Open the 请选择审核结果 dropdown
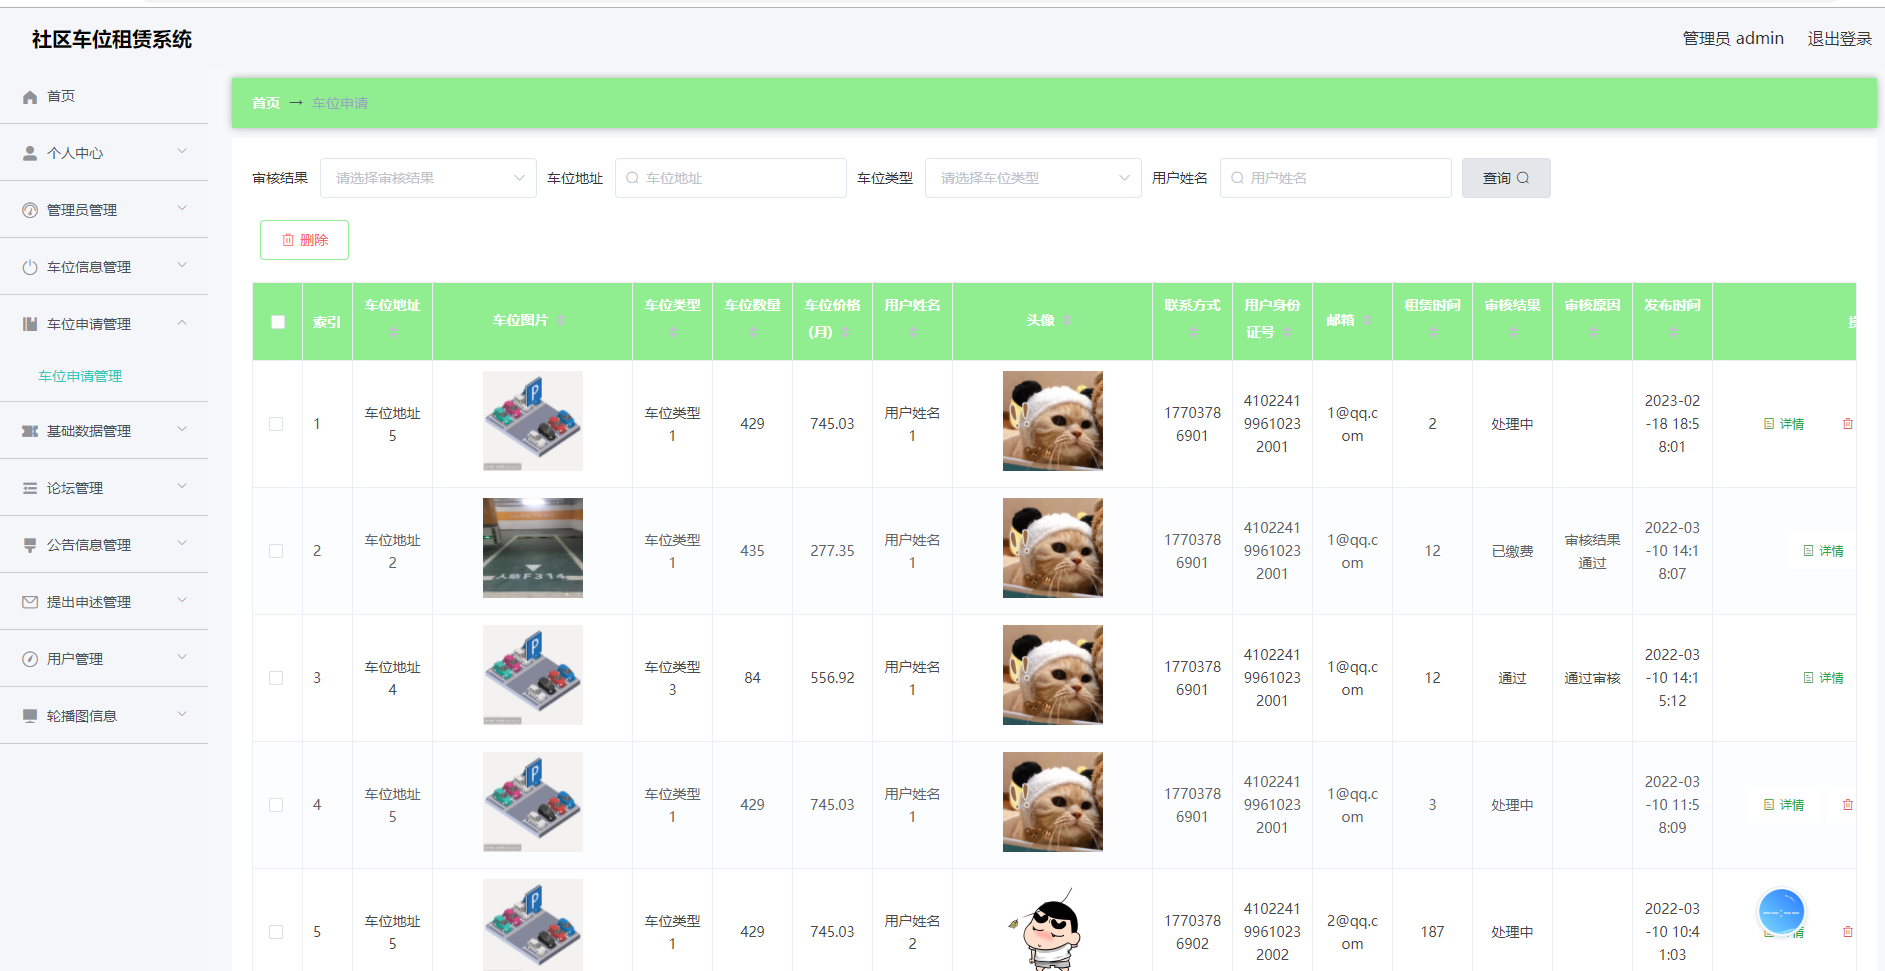Screen dimensions: 1885x971 [428, 177]
